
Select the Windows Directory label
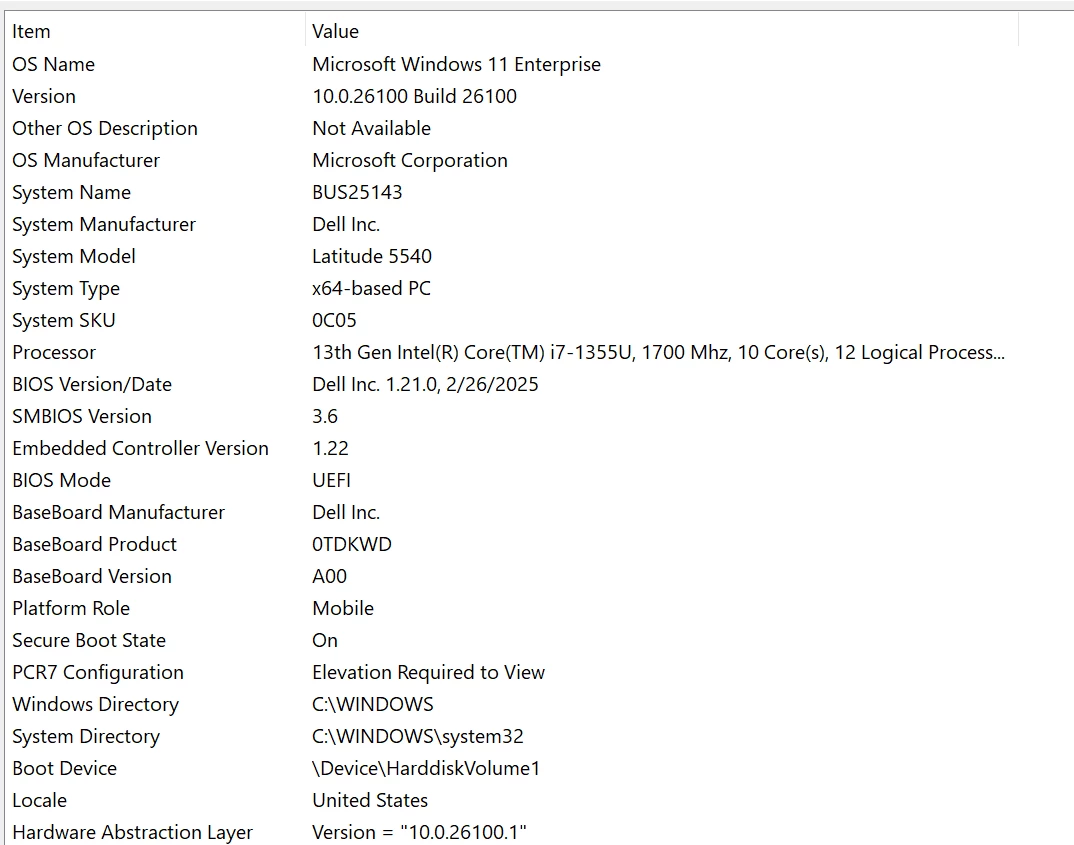(x=96, y=704)
